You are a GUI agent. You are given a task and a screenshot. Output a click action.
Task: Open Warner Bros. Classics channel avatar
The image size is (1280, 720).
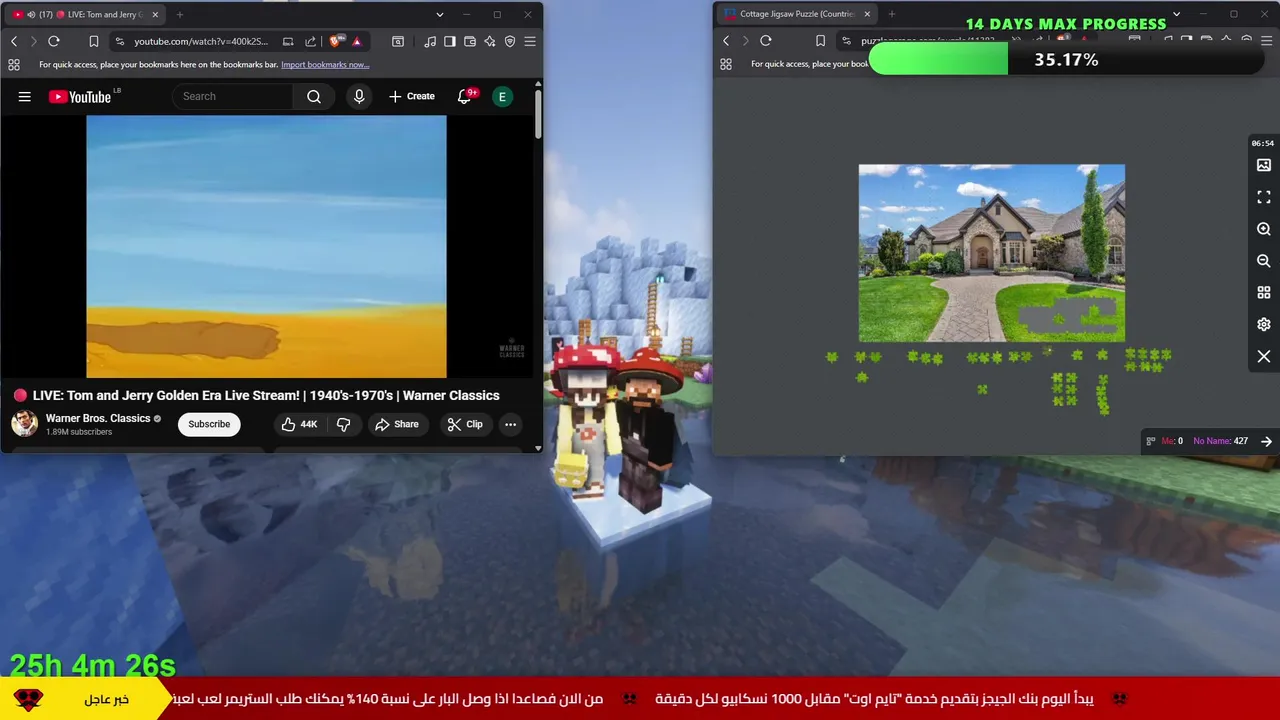(x=24, y=424)
